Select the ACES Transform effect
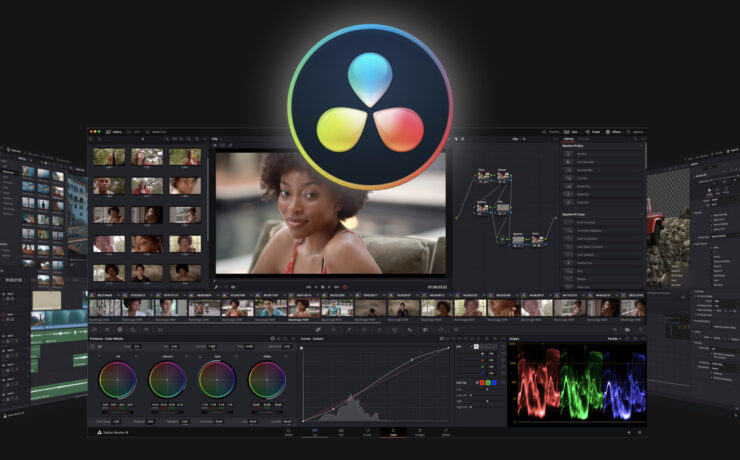The image size is (740, 460). point(602,222)
